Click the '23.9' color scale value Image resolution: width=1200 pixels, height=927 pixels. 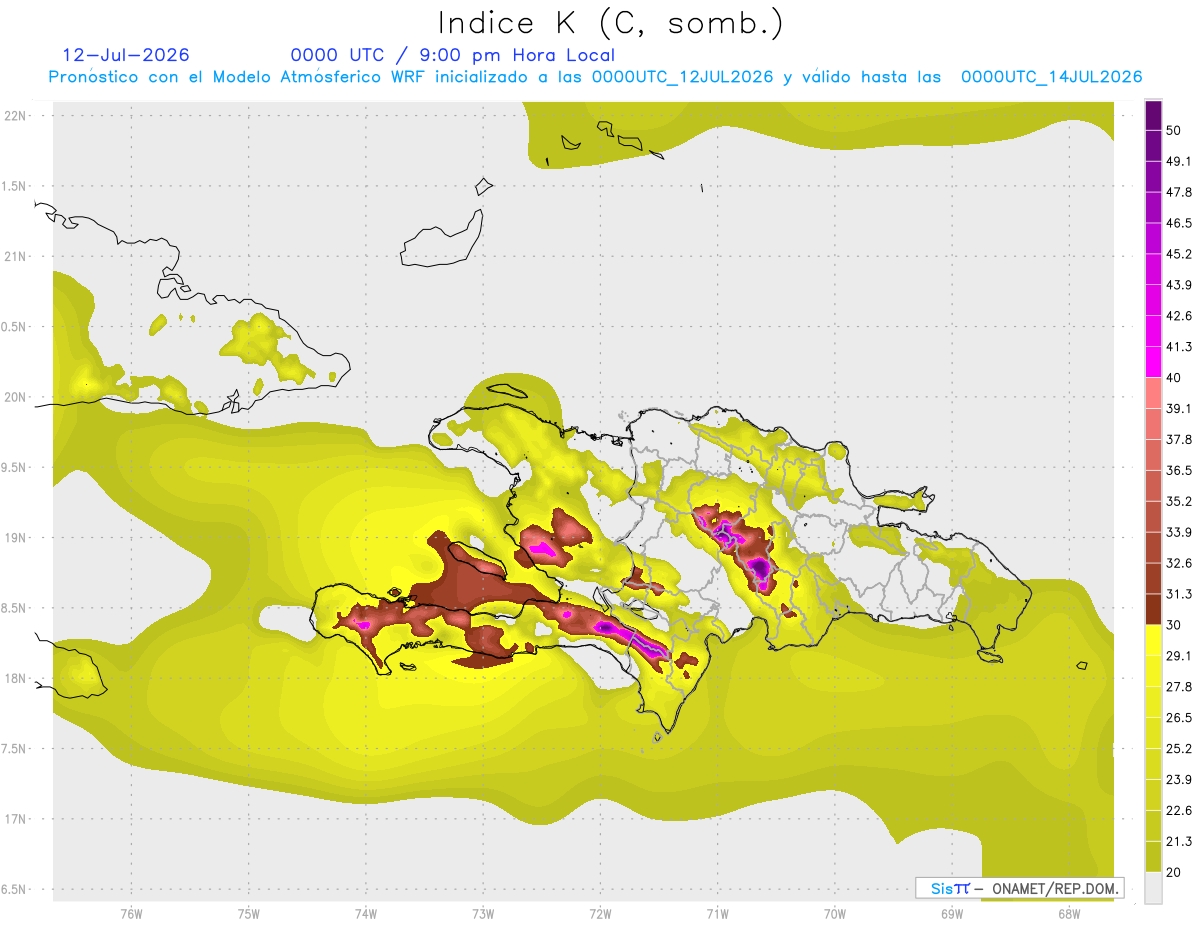pos(1179,779)
